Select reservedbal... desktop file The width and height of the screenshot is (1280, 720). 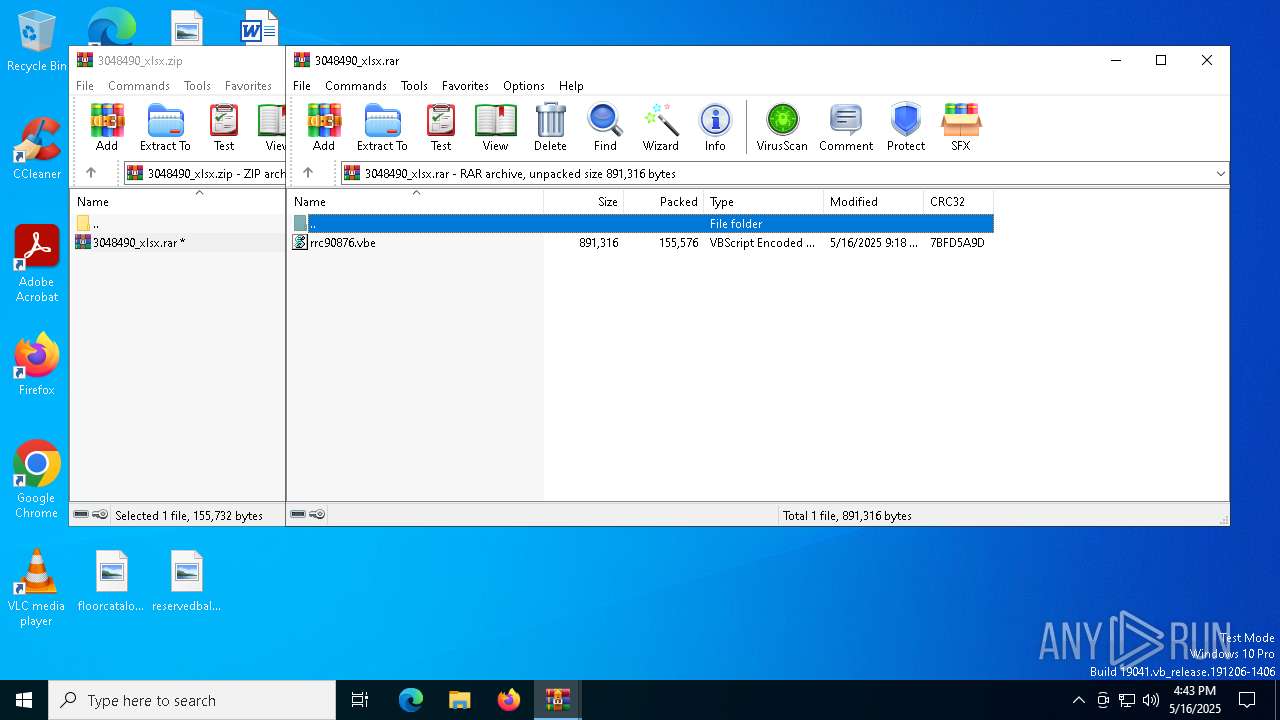186,581
